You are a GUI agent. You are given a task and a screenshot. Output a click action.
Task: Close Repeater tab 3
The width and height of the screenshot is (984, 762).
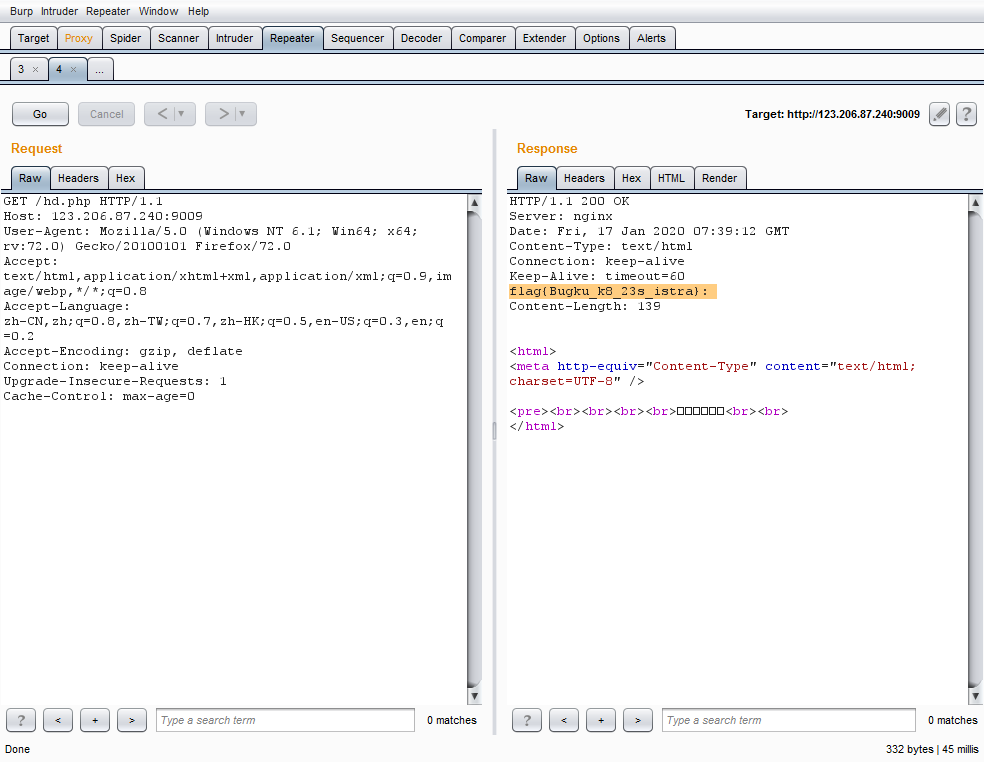pos(35,70)
